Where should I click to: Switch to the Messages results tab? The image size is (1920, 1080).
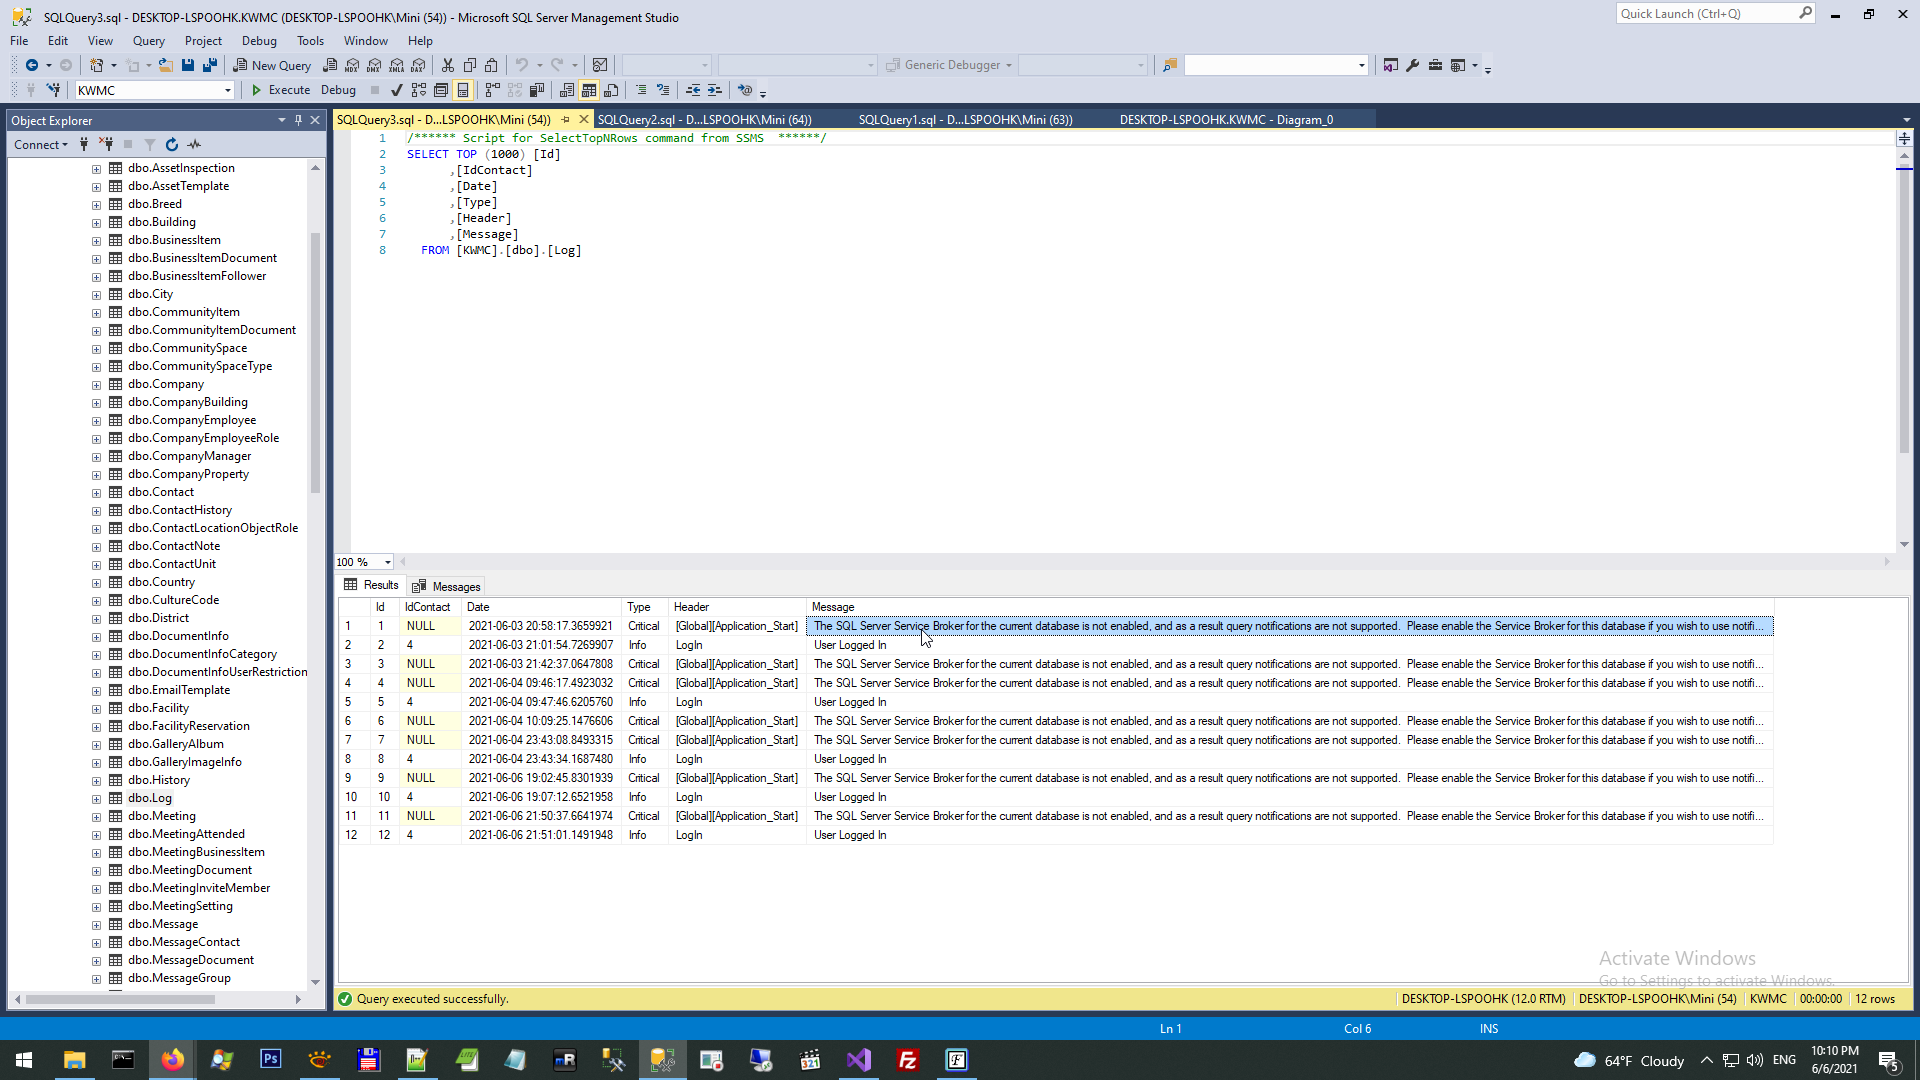(446, 586)
